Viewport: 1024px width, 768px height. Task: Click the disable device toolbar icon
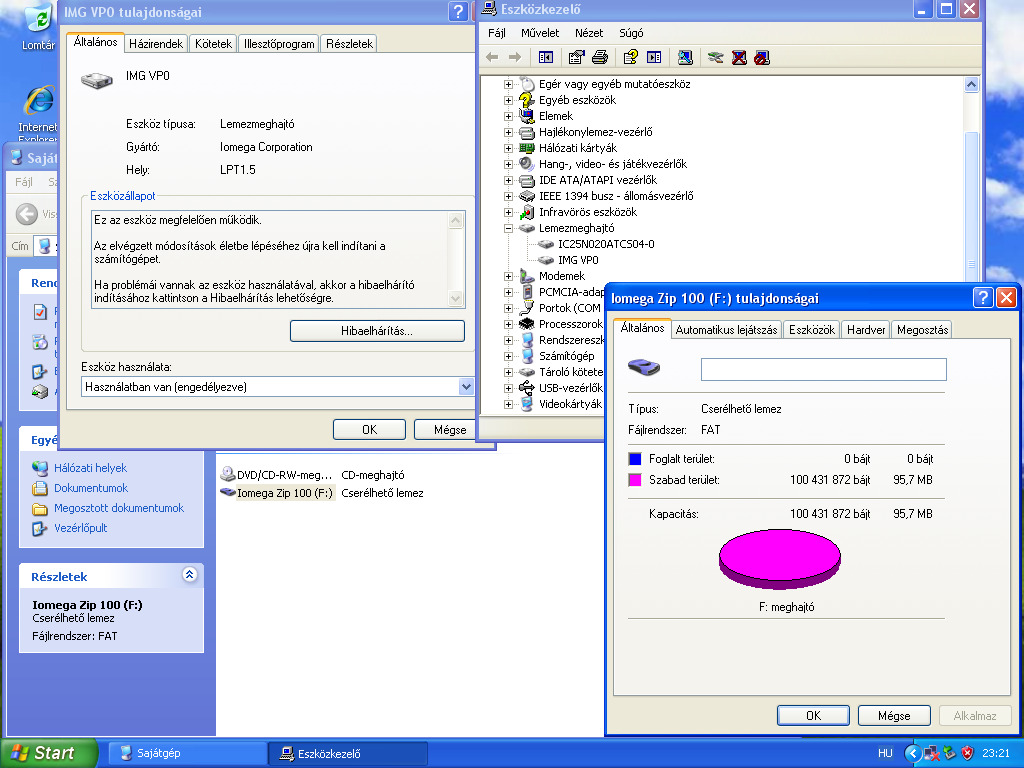tap(761, 57)
